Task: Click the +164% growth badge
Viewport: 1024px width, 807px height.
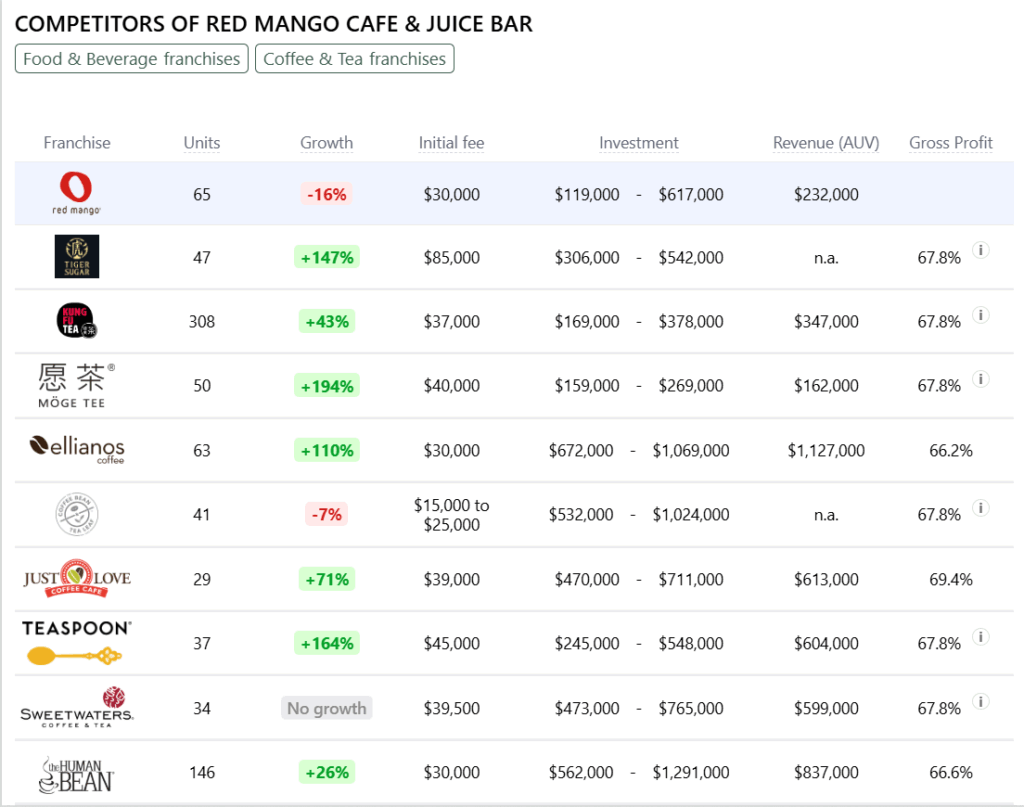Action: [327, 643]
